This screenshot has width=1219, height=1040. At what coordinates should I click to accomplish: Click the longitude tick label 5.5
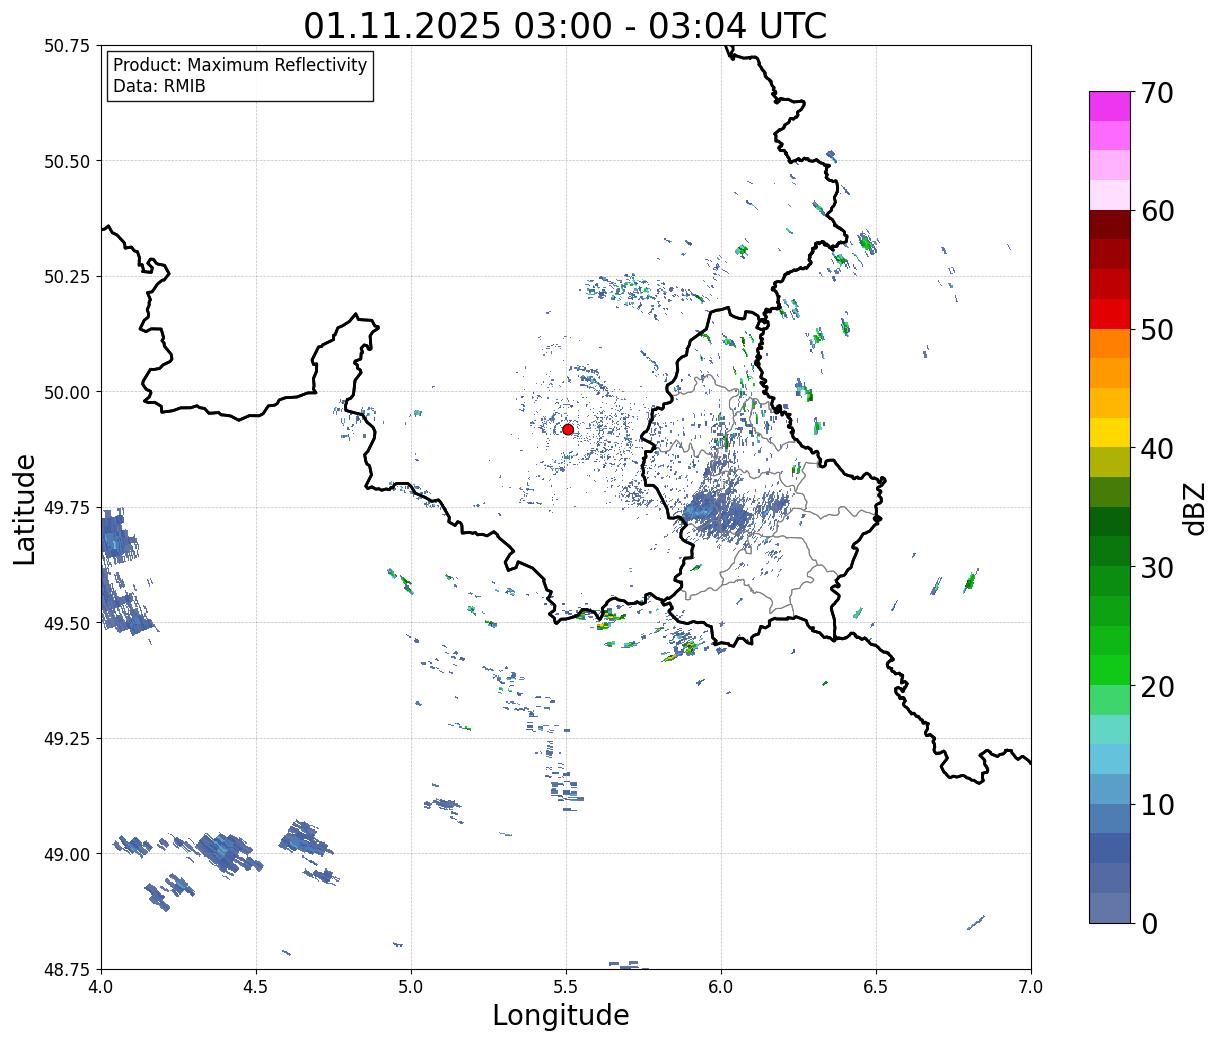[x=566, y=987]
